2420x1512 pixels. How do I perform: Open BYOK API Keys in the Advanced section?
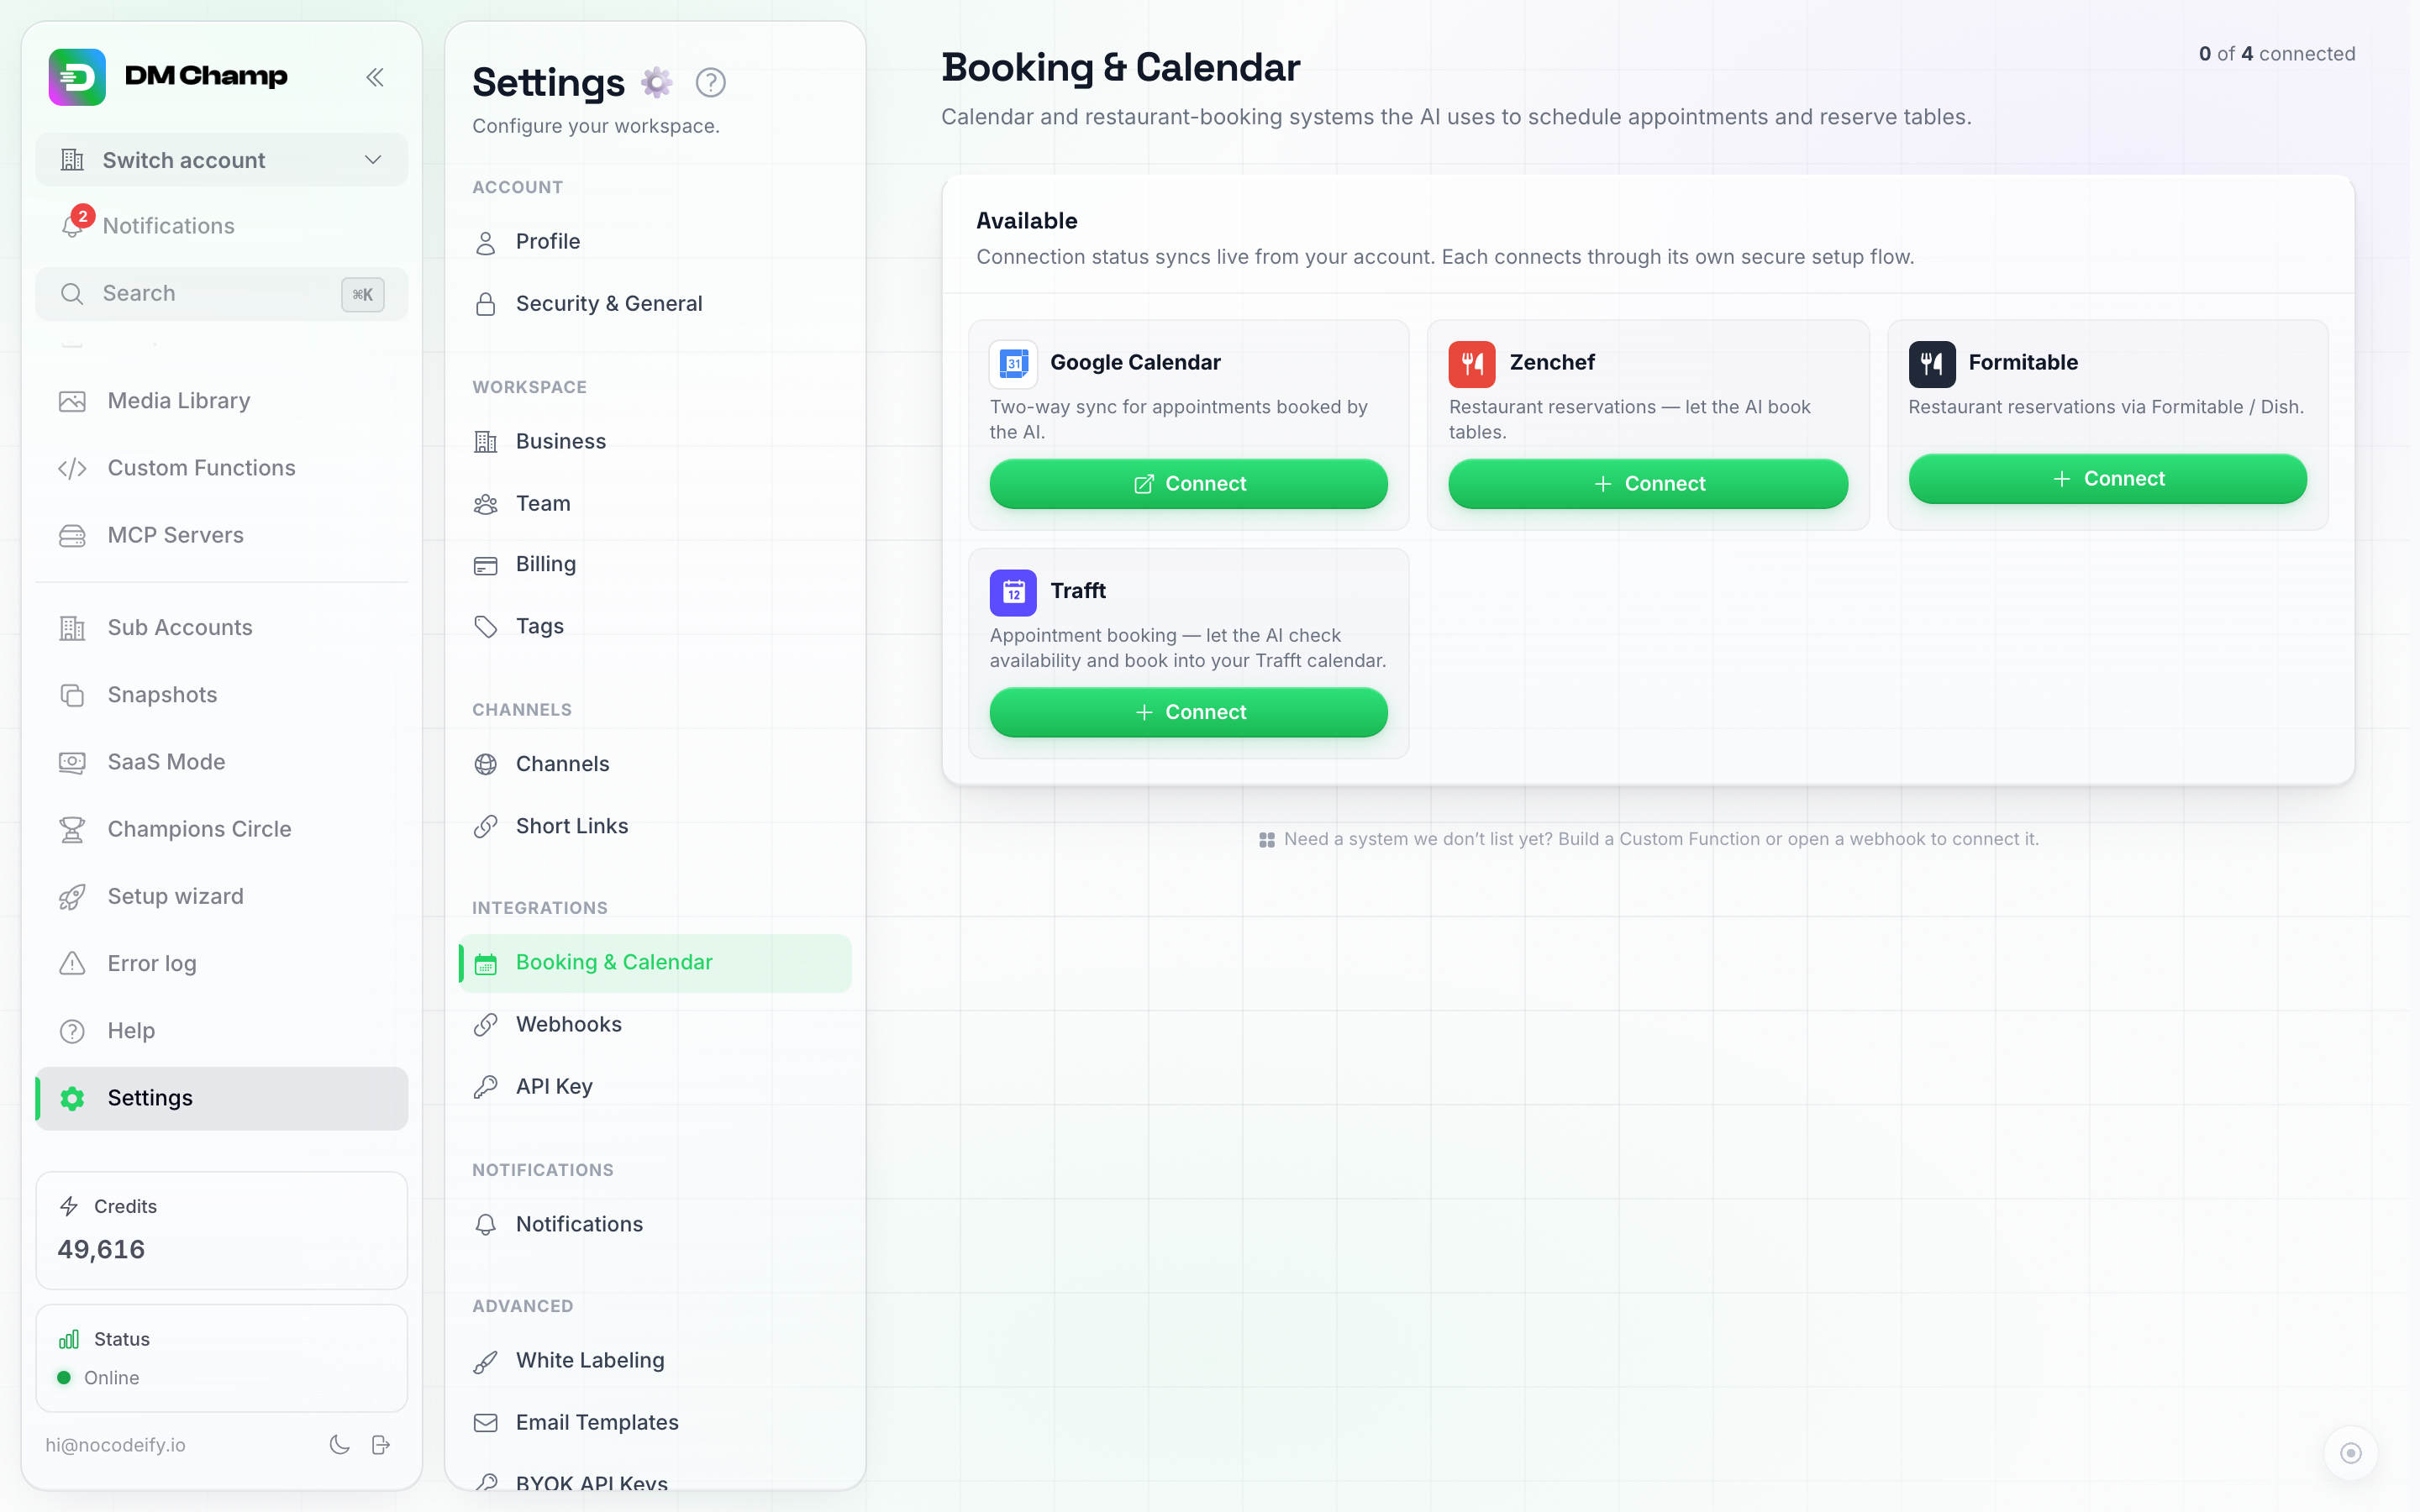[x=655, y=1481]
